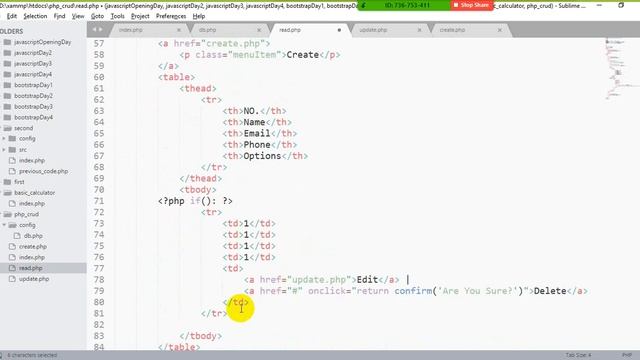Click the text Options on line 67
Screen dimensions: 640x360
pyautogui.click(x=262, y=156)
